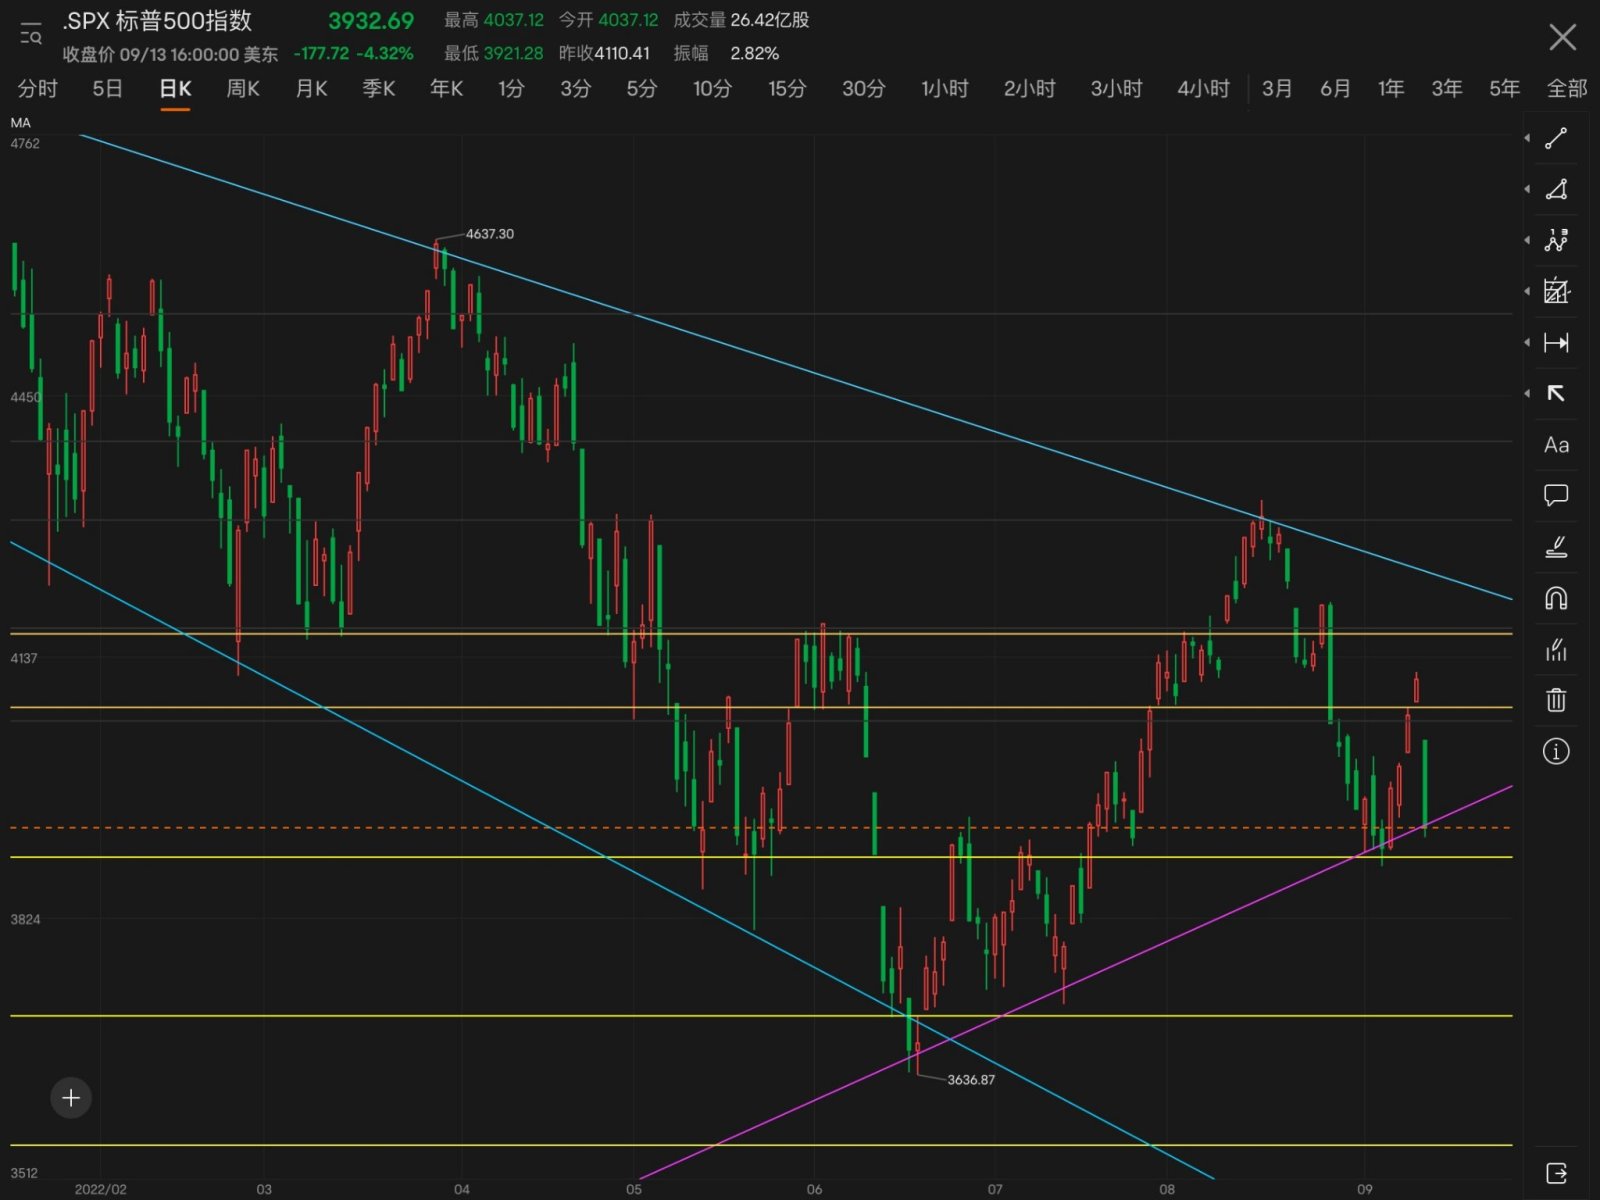Select 3分 interval tab

pyautogui.click(x=575, y=89)
